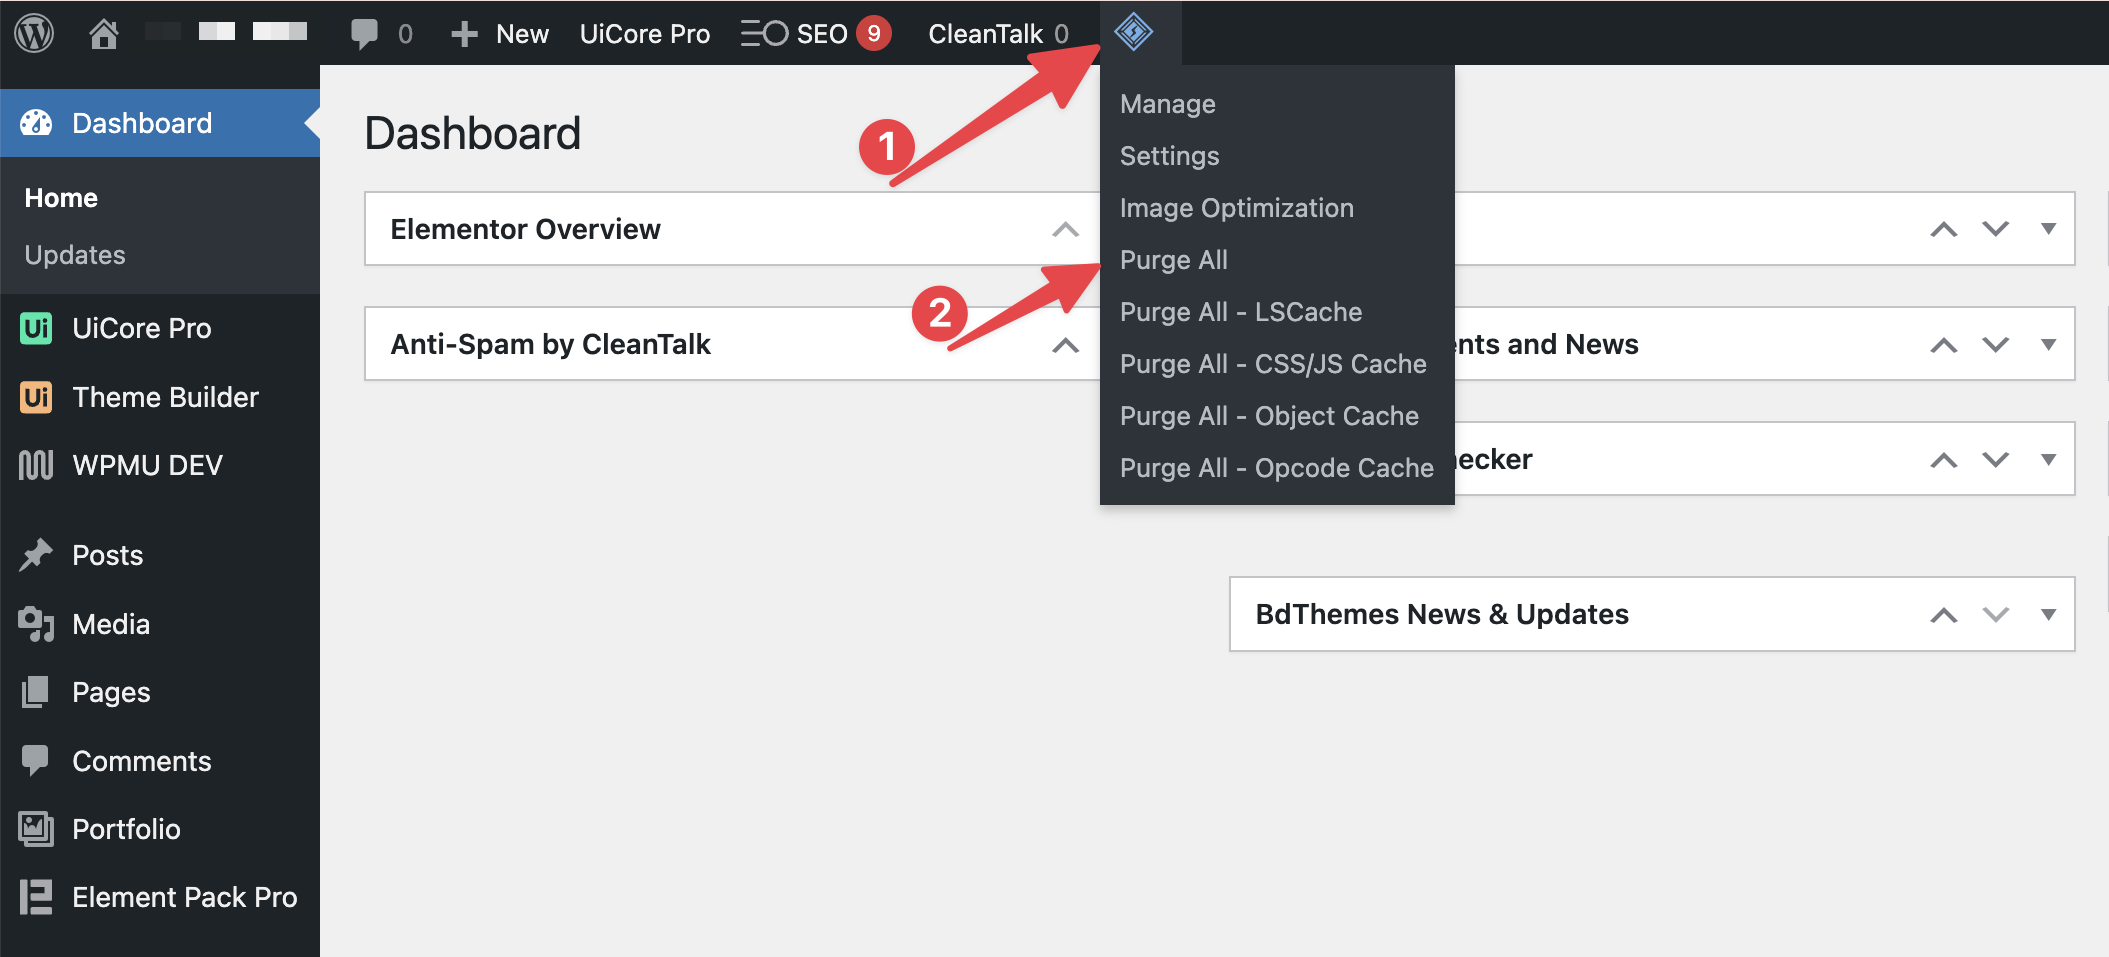Move down the widget ending in 'ecker'
The image size is (2109, 957).
coord(1996,460)
